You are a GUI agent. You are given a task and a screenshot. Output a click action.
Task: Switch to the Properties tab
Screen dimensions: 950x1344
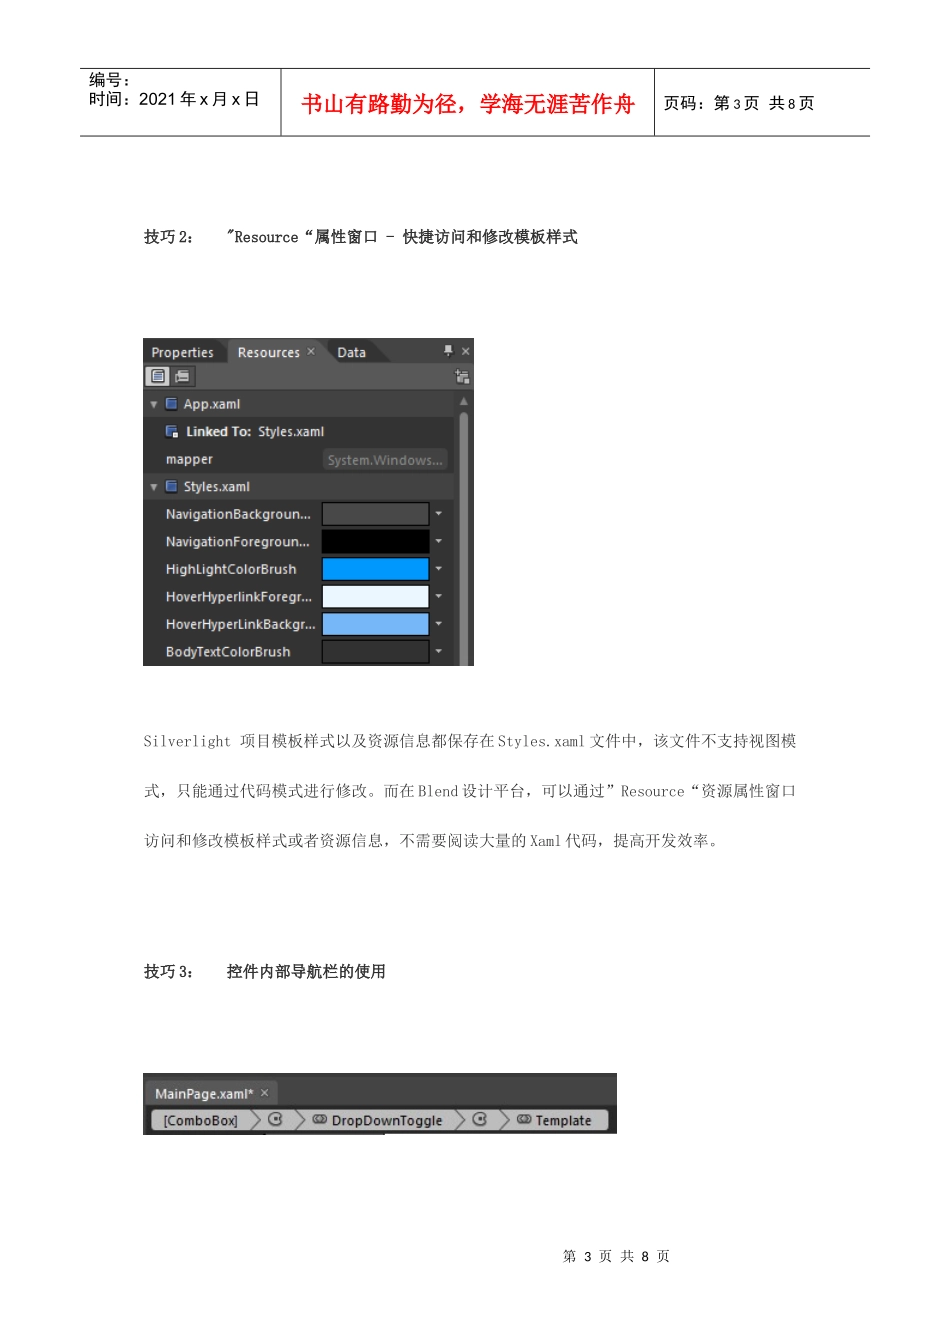click(182, 352)
